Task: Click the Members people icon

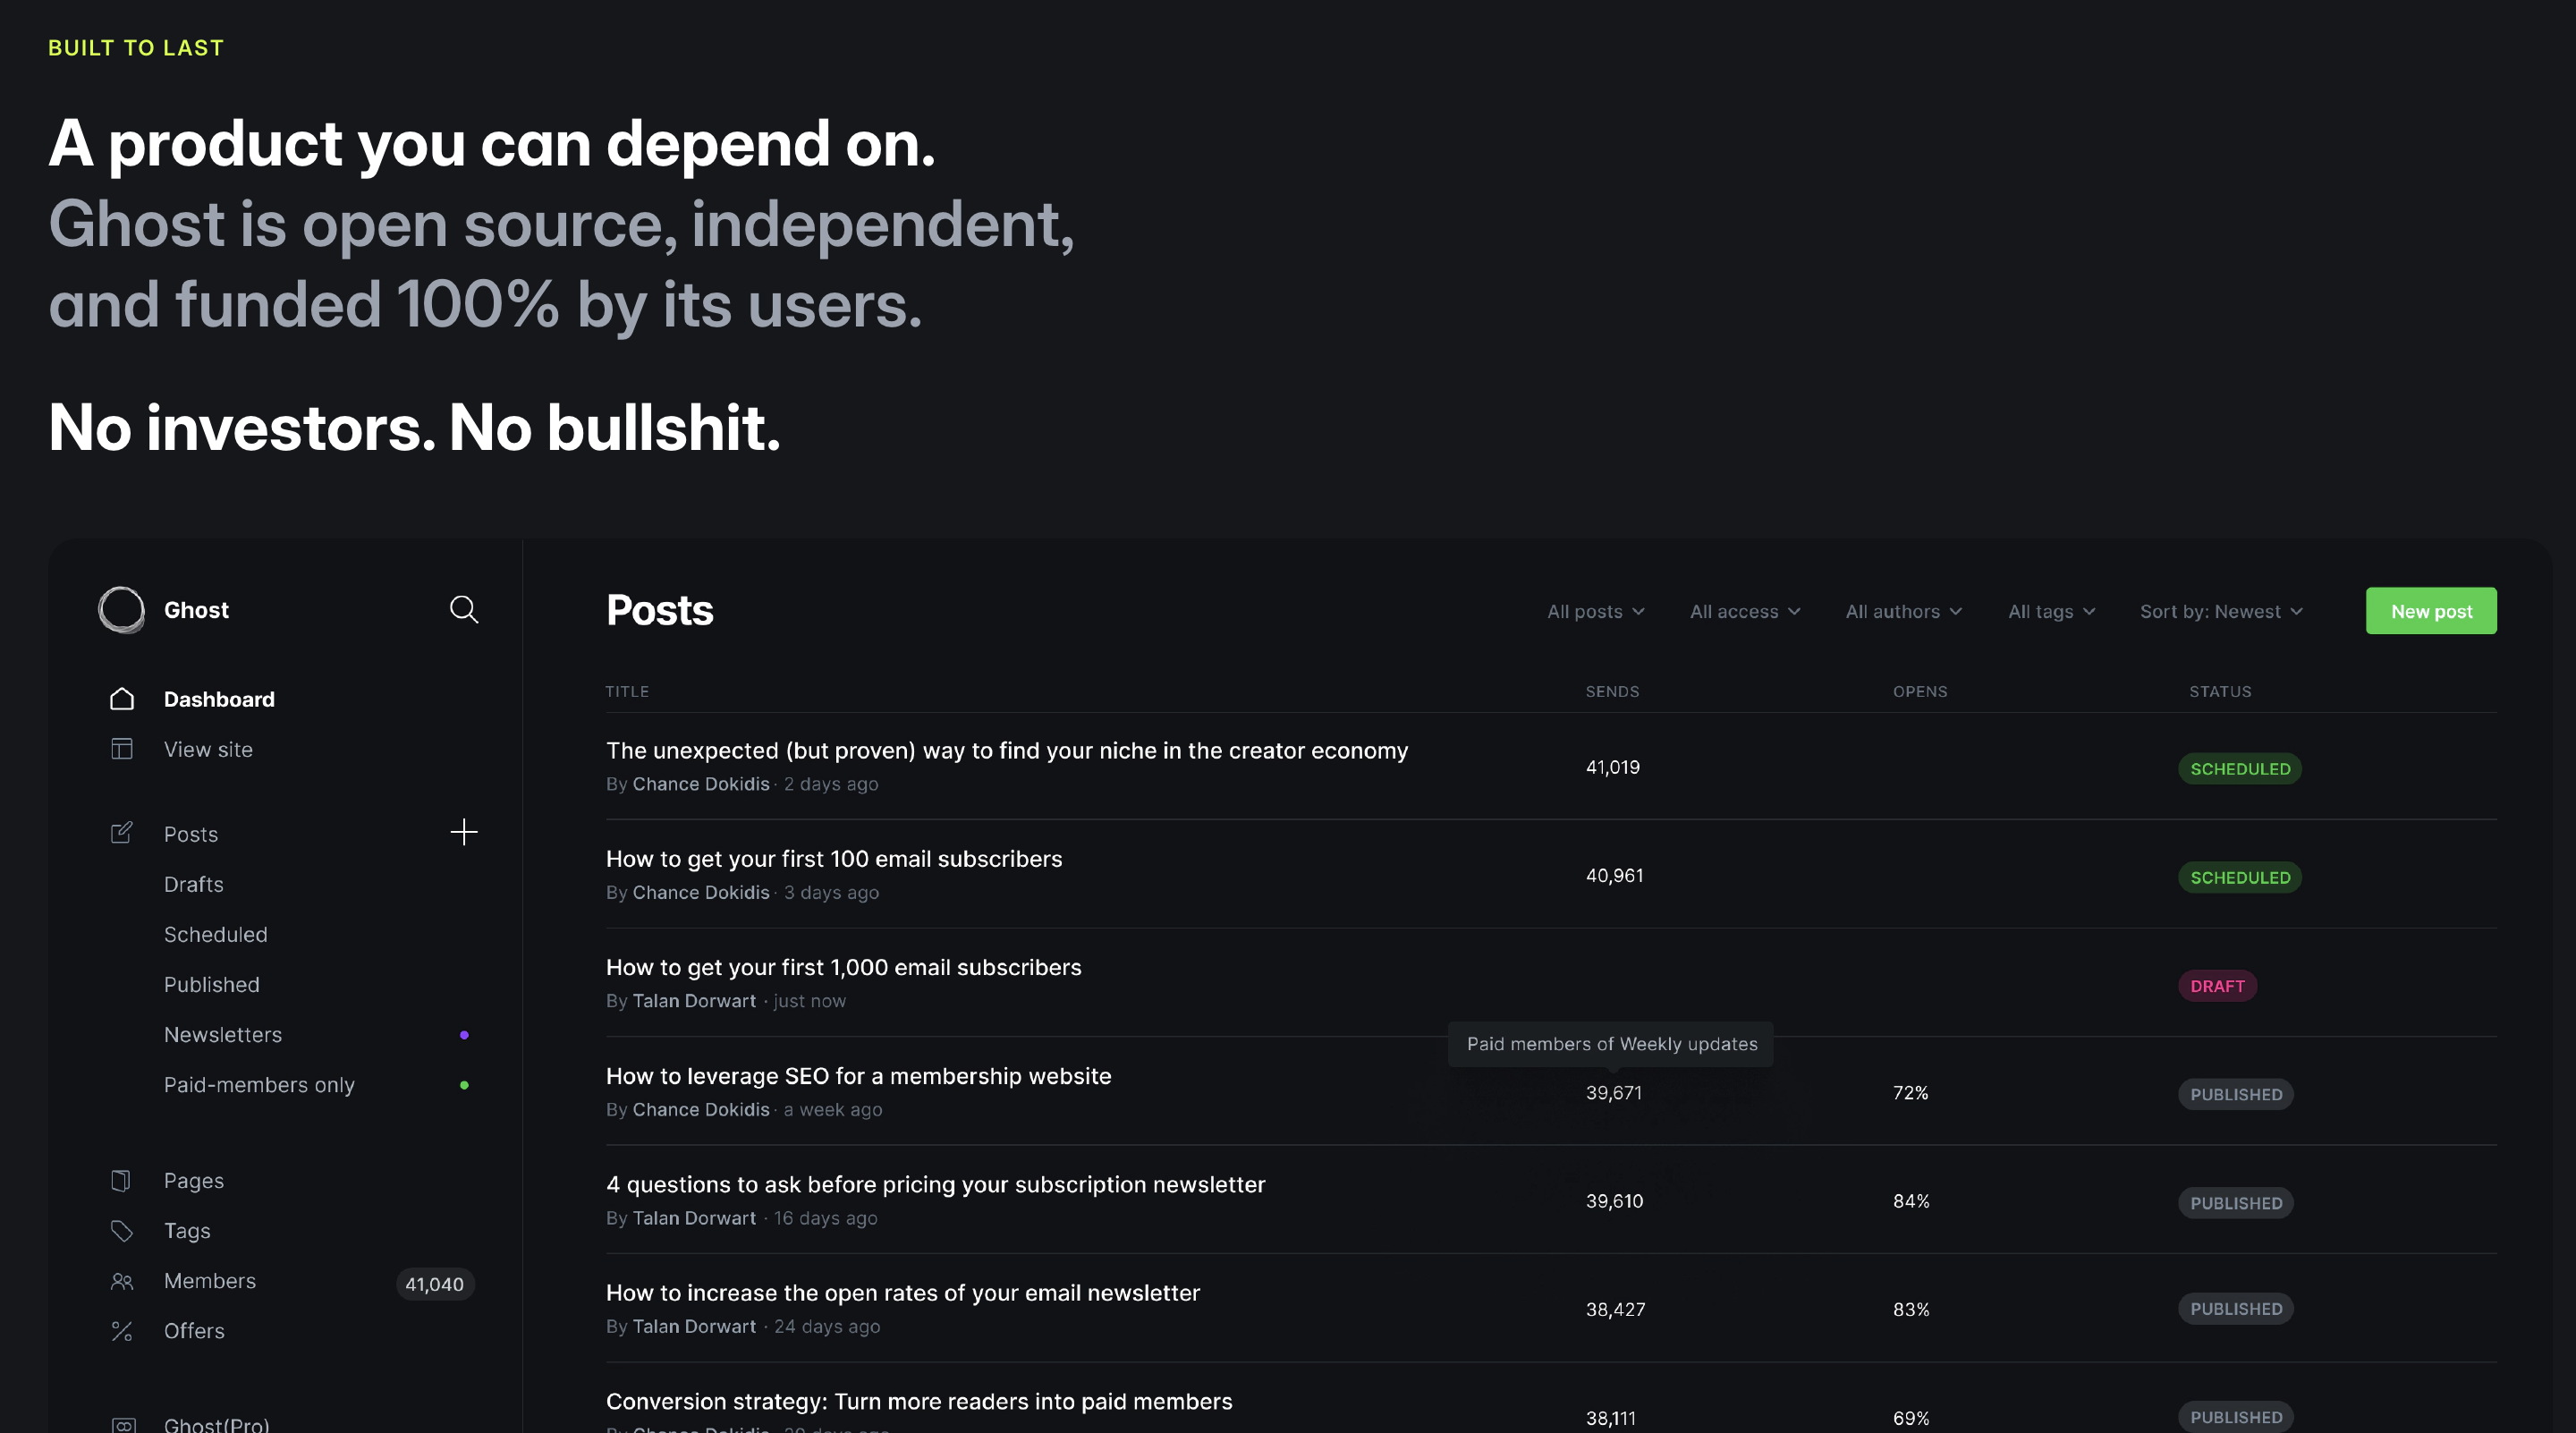Action: [x=121, y=1281]
